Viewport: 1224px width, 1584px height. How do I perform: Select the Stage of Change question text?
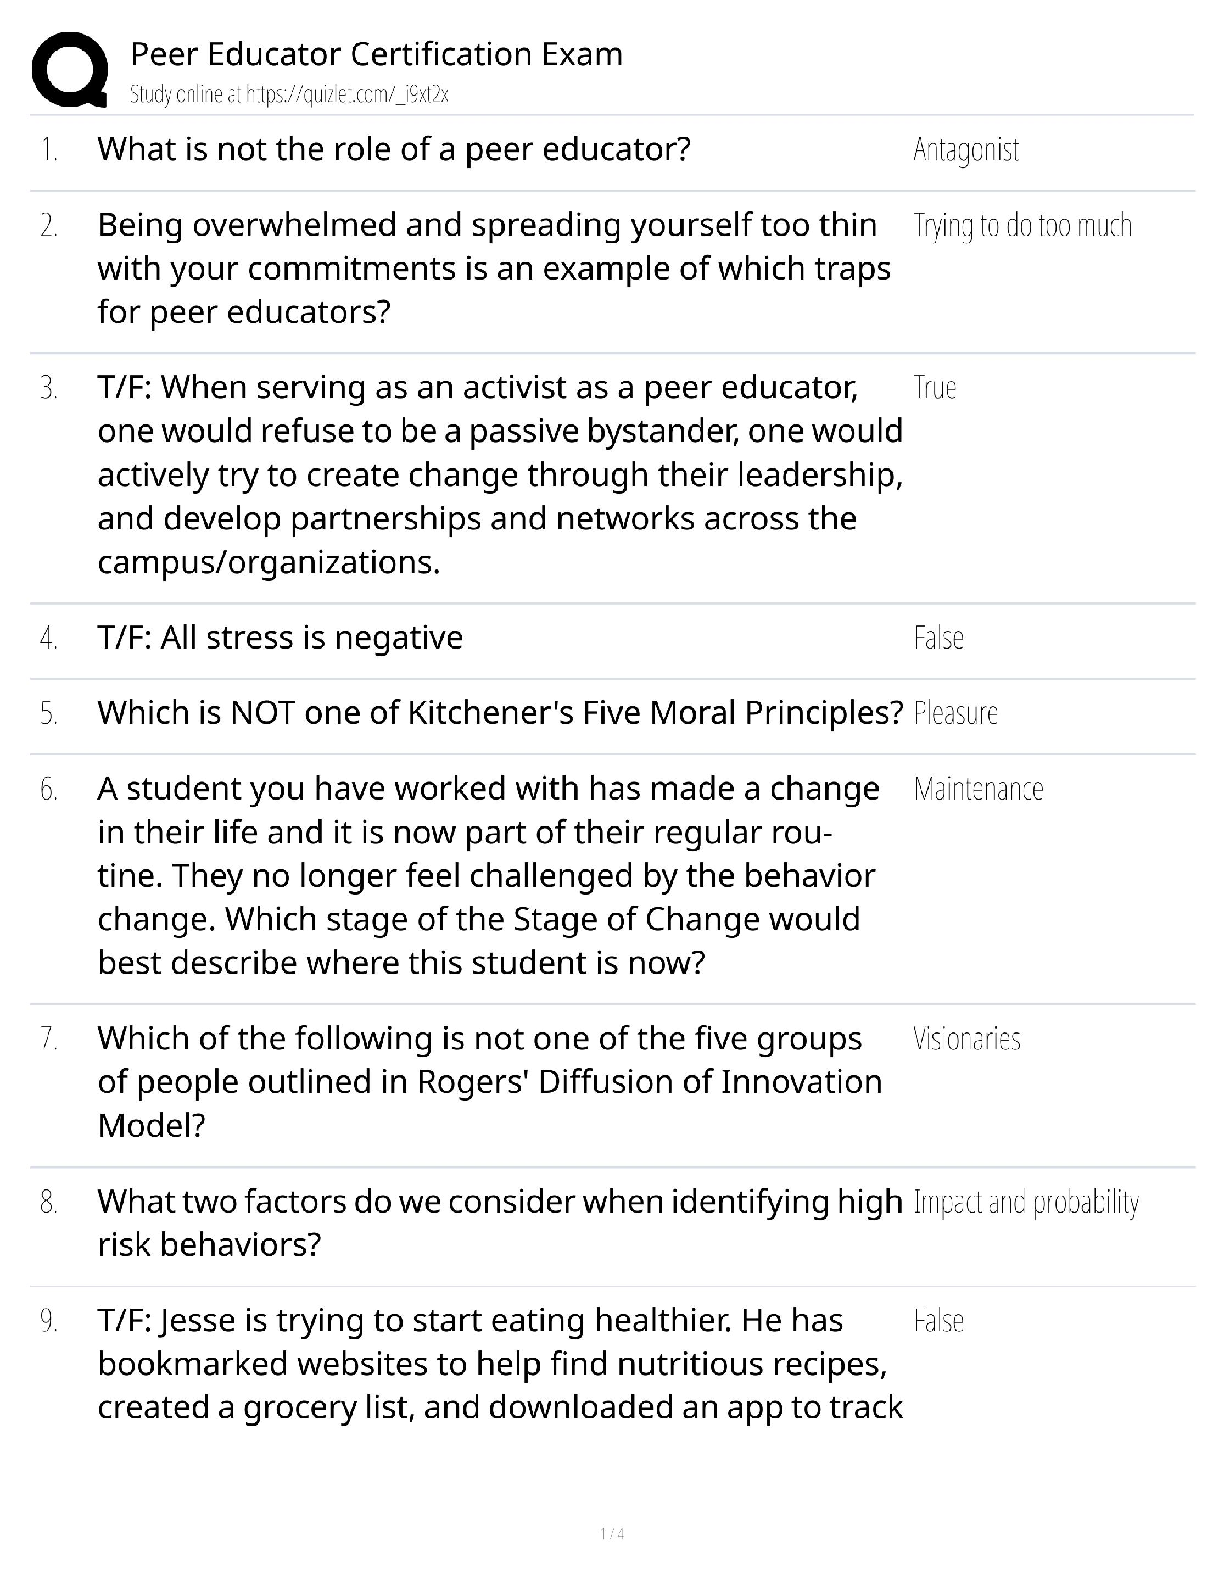[488, 876]
